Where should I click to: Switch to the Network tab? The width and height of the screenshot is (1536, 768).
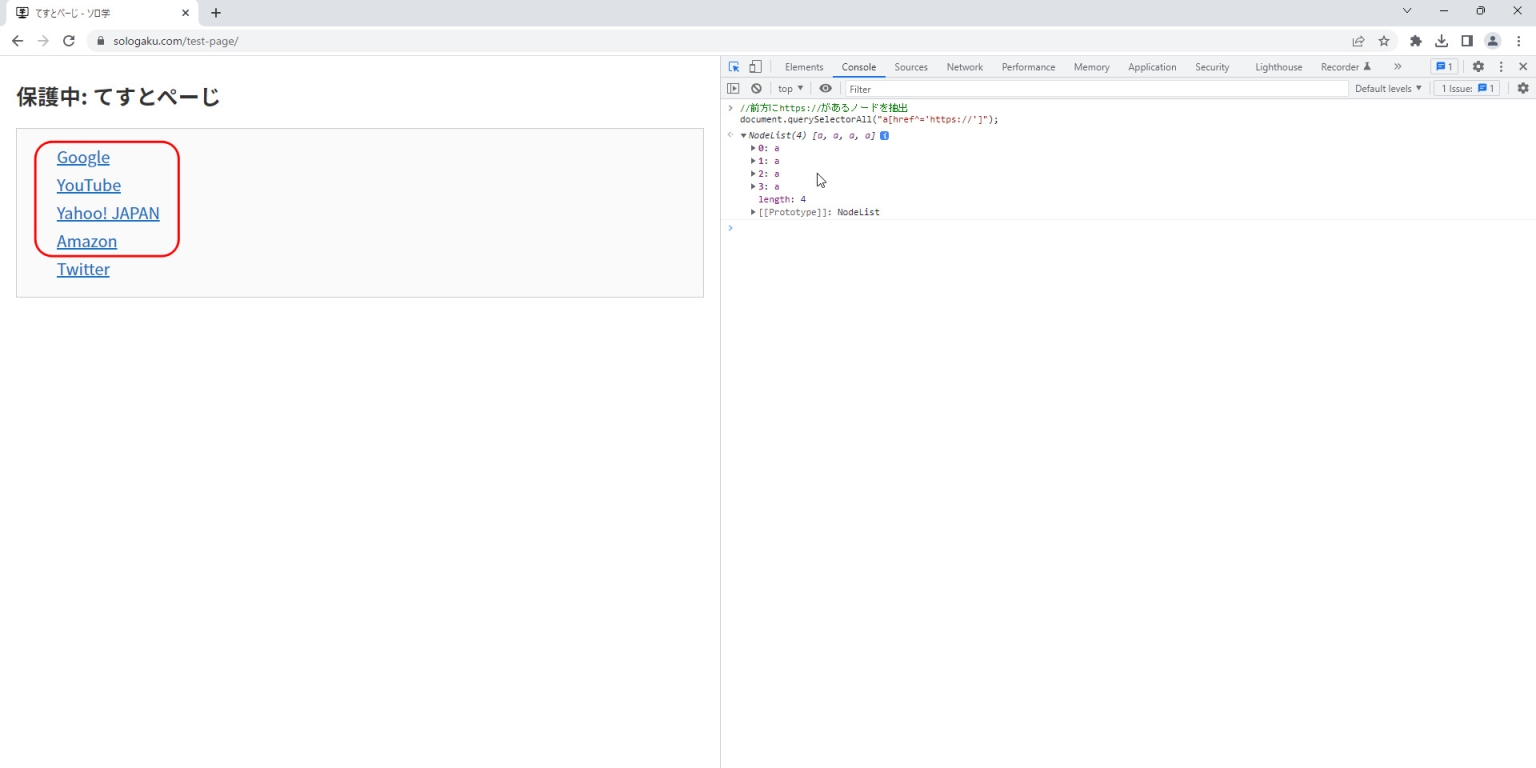(x=964, y=67)
